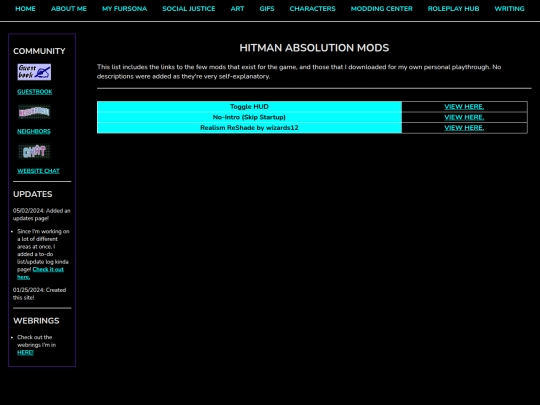Screen dimensions: 540x405
Task: View the No-Intro (Skip Startup) mod link
Action: (x=464, y=117)
